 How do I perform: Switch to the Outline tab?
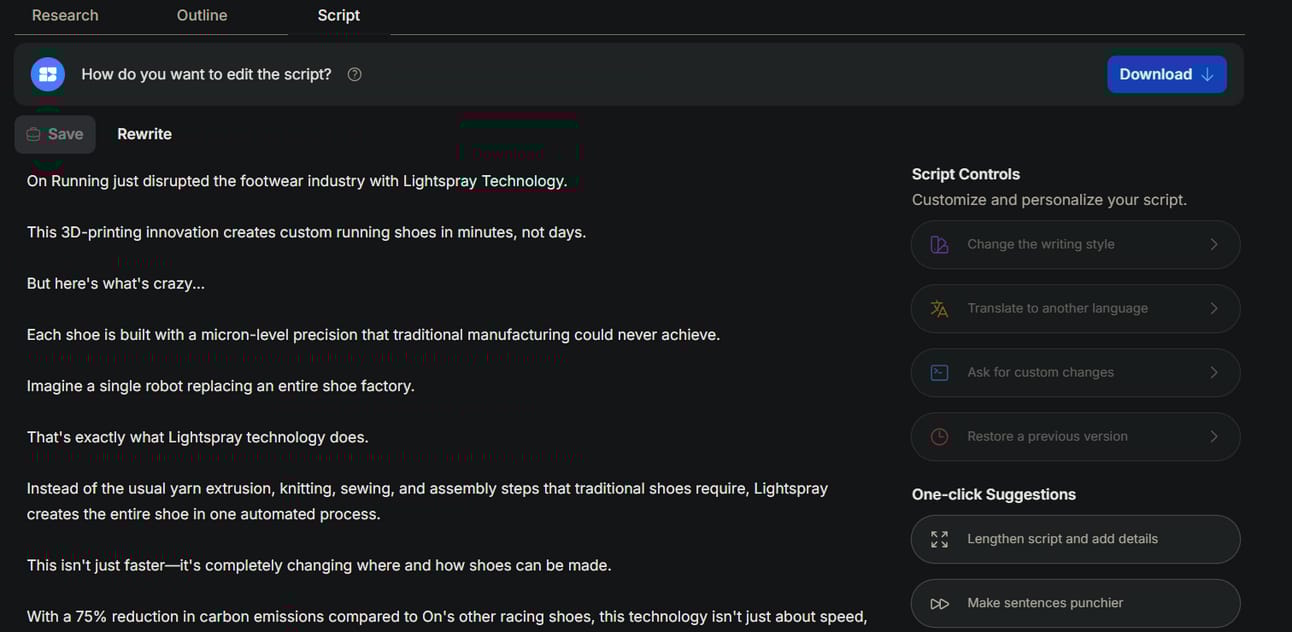coord(202,16)
